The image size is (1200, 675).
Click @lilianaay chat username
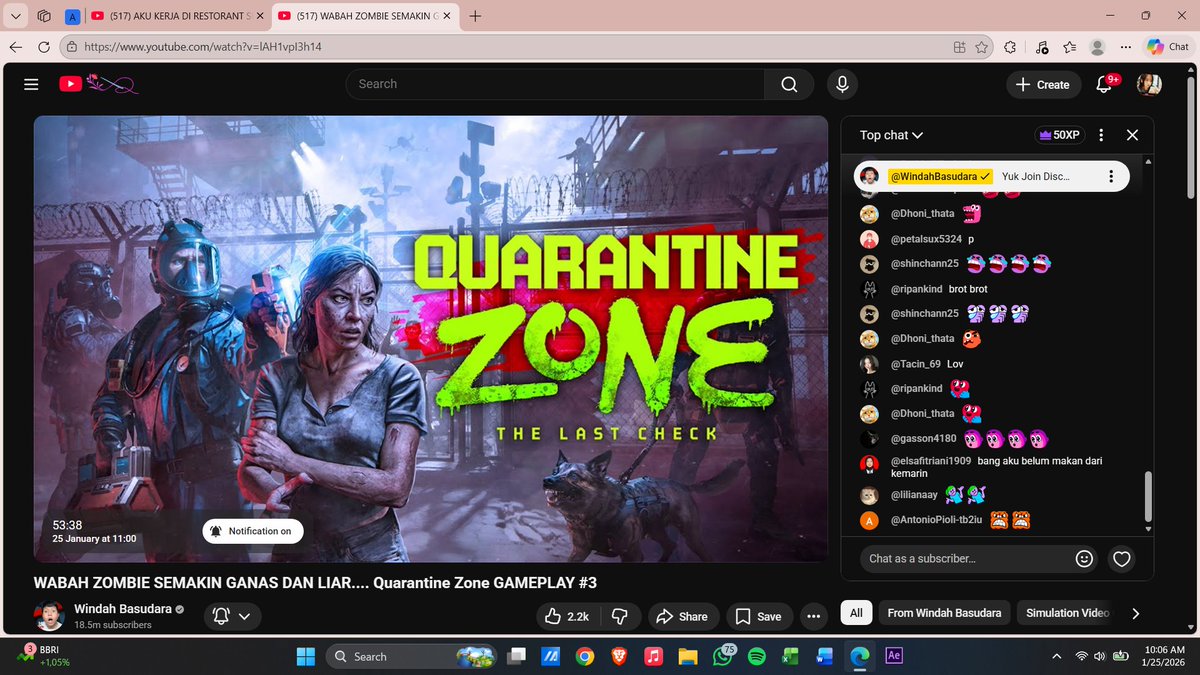915,496
